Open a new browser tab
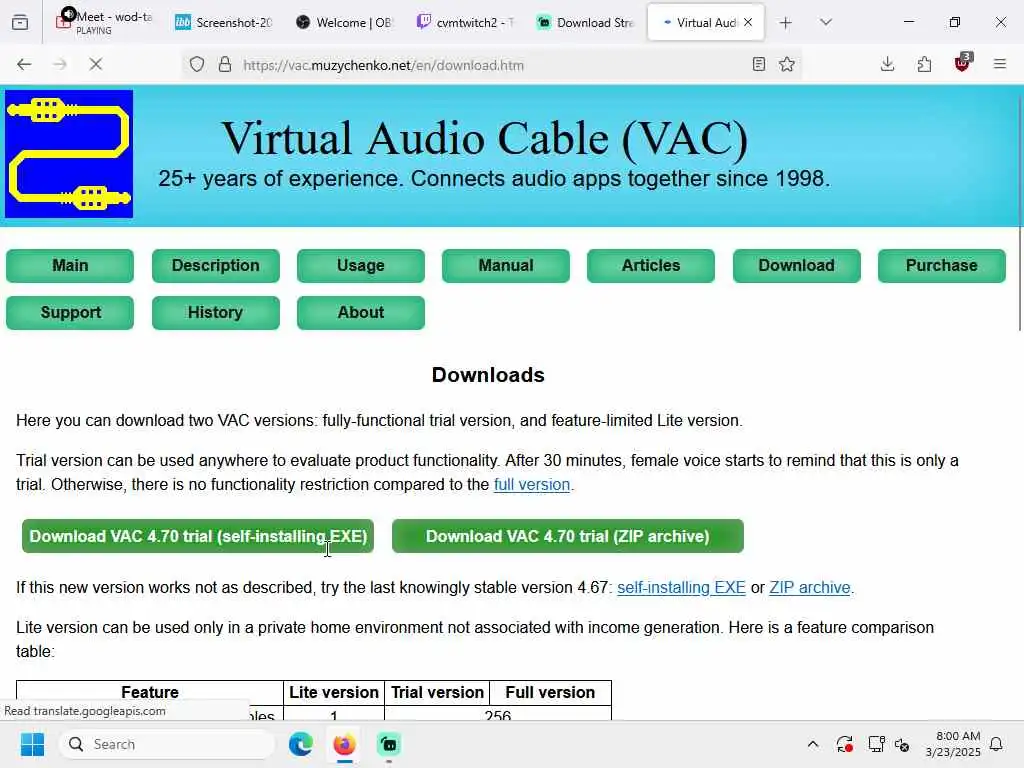 click(x=786, y=23)
